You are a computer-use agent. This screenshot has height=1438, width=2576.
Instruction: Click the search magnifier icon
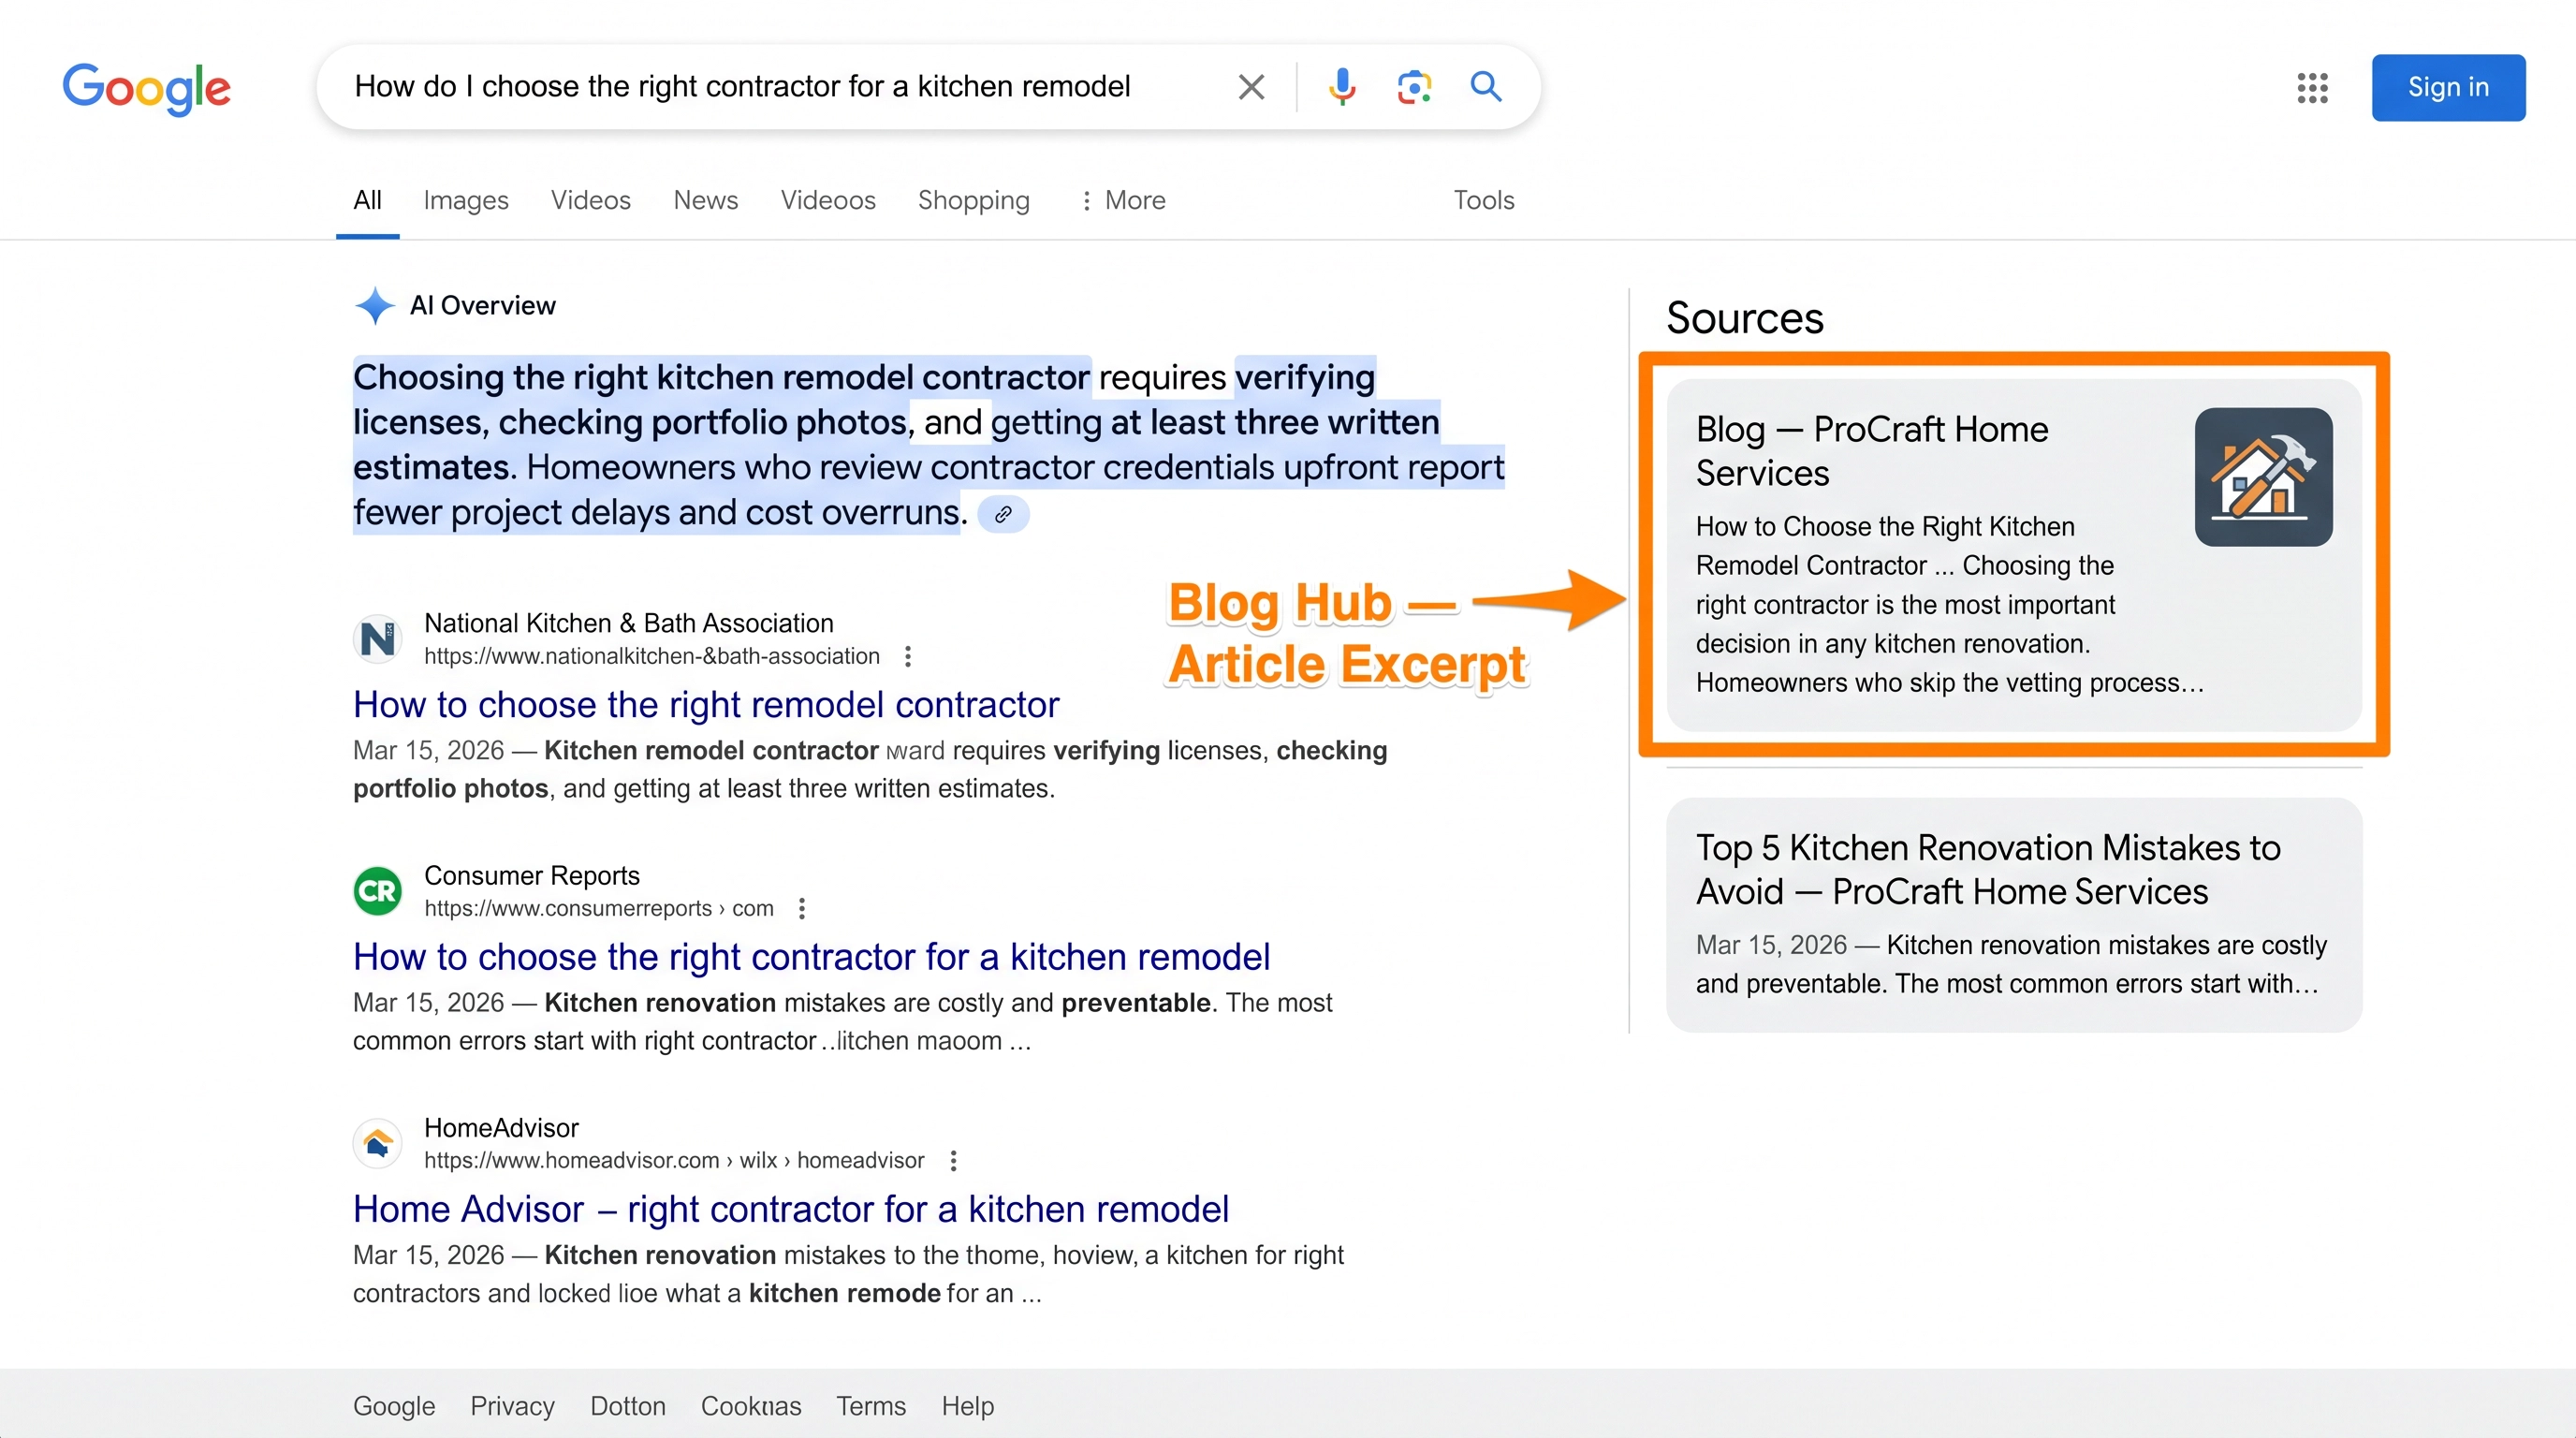1486,87
